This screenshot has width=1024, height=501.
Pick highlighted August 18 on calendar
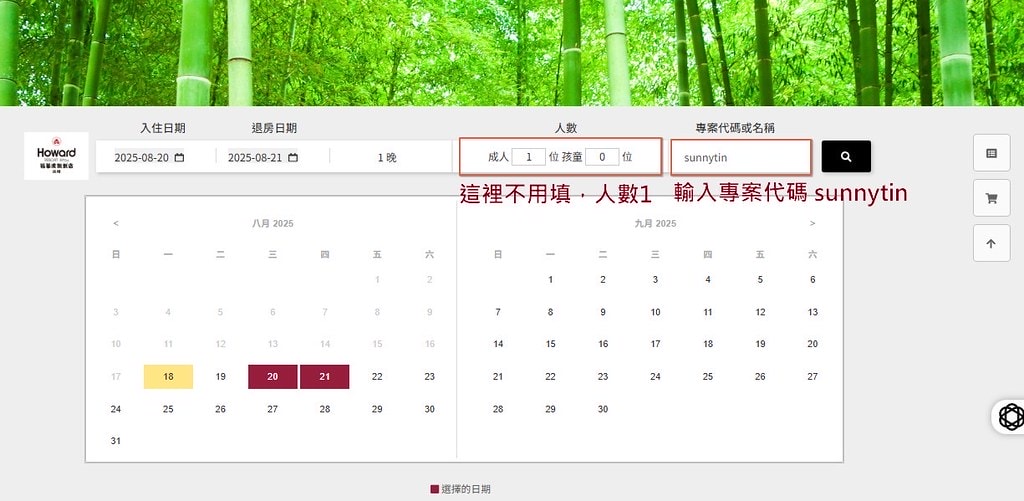coord(168,376)
